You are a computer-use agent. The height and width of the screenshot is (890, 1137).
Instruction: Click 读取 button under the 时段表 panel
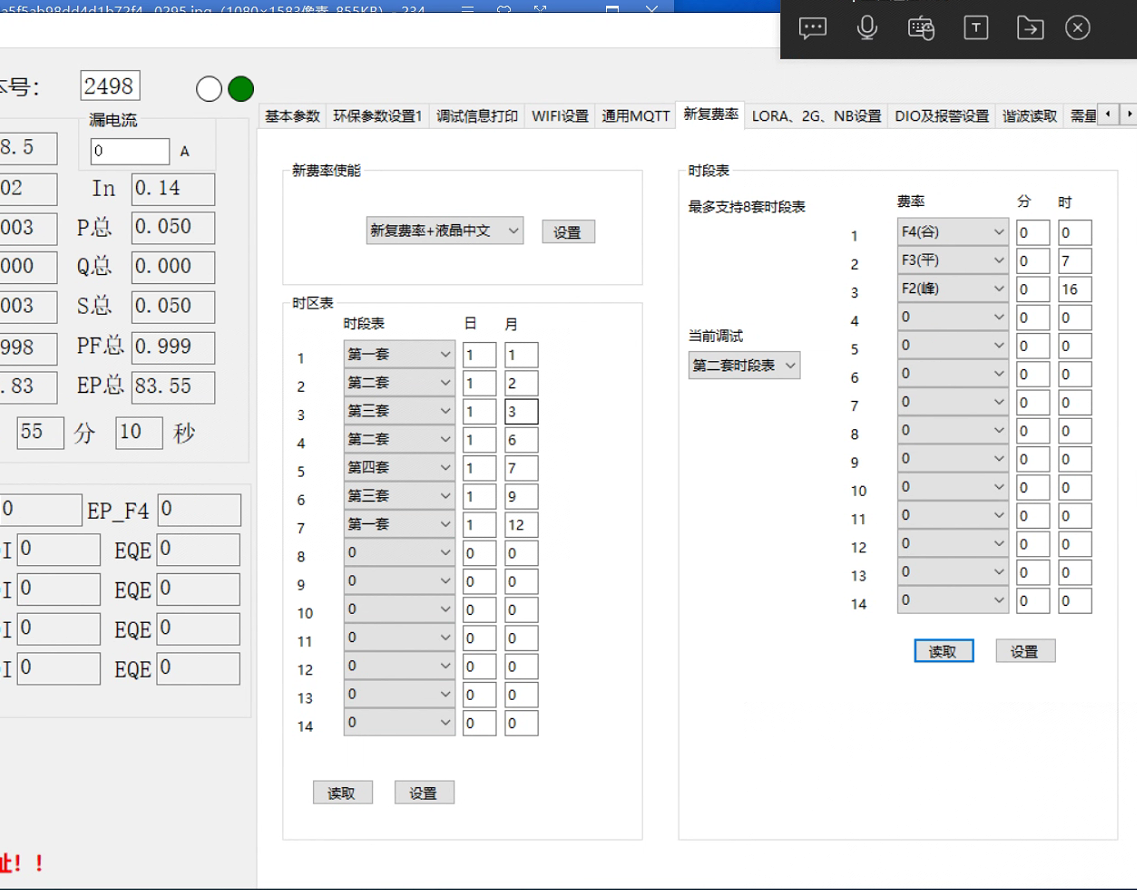coord(943,651)
